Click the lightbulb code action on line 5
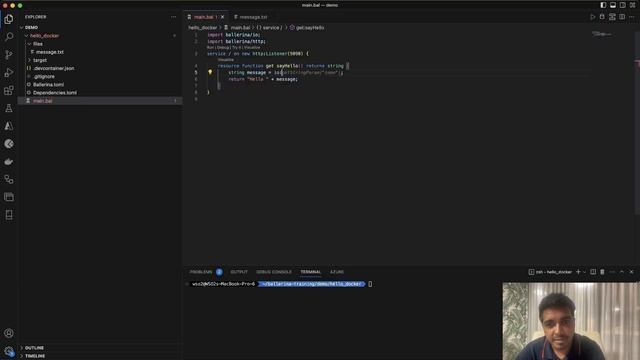 (210, 72)
